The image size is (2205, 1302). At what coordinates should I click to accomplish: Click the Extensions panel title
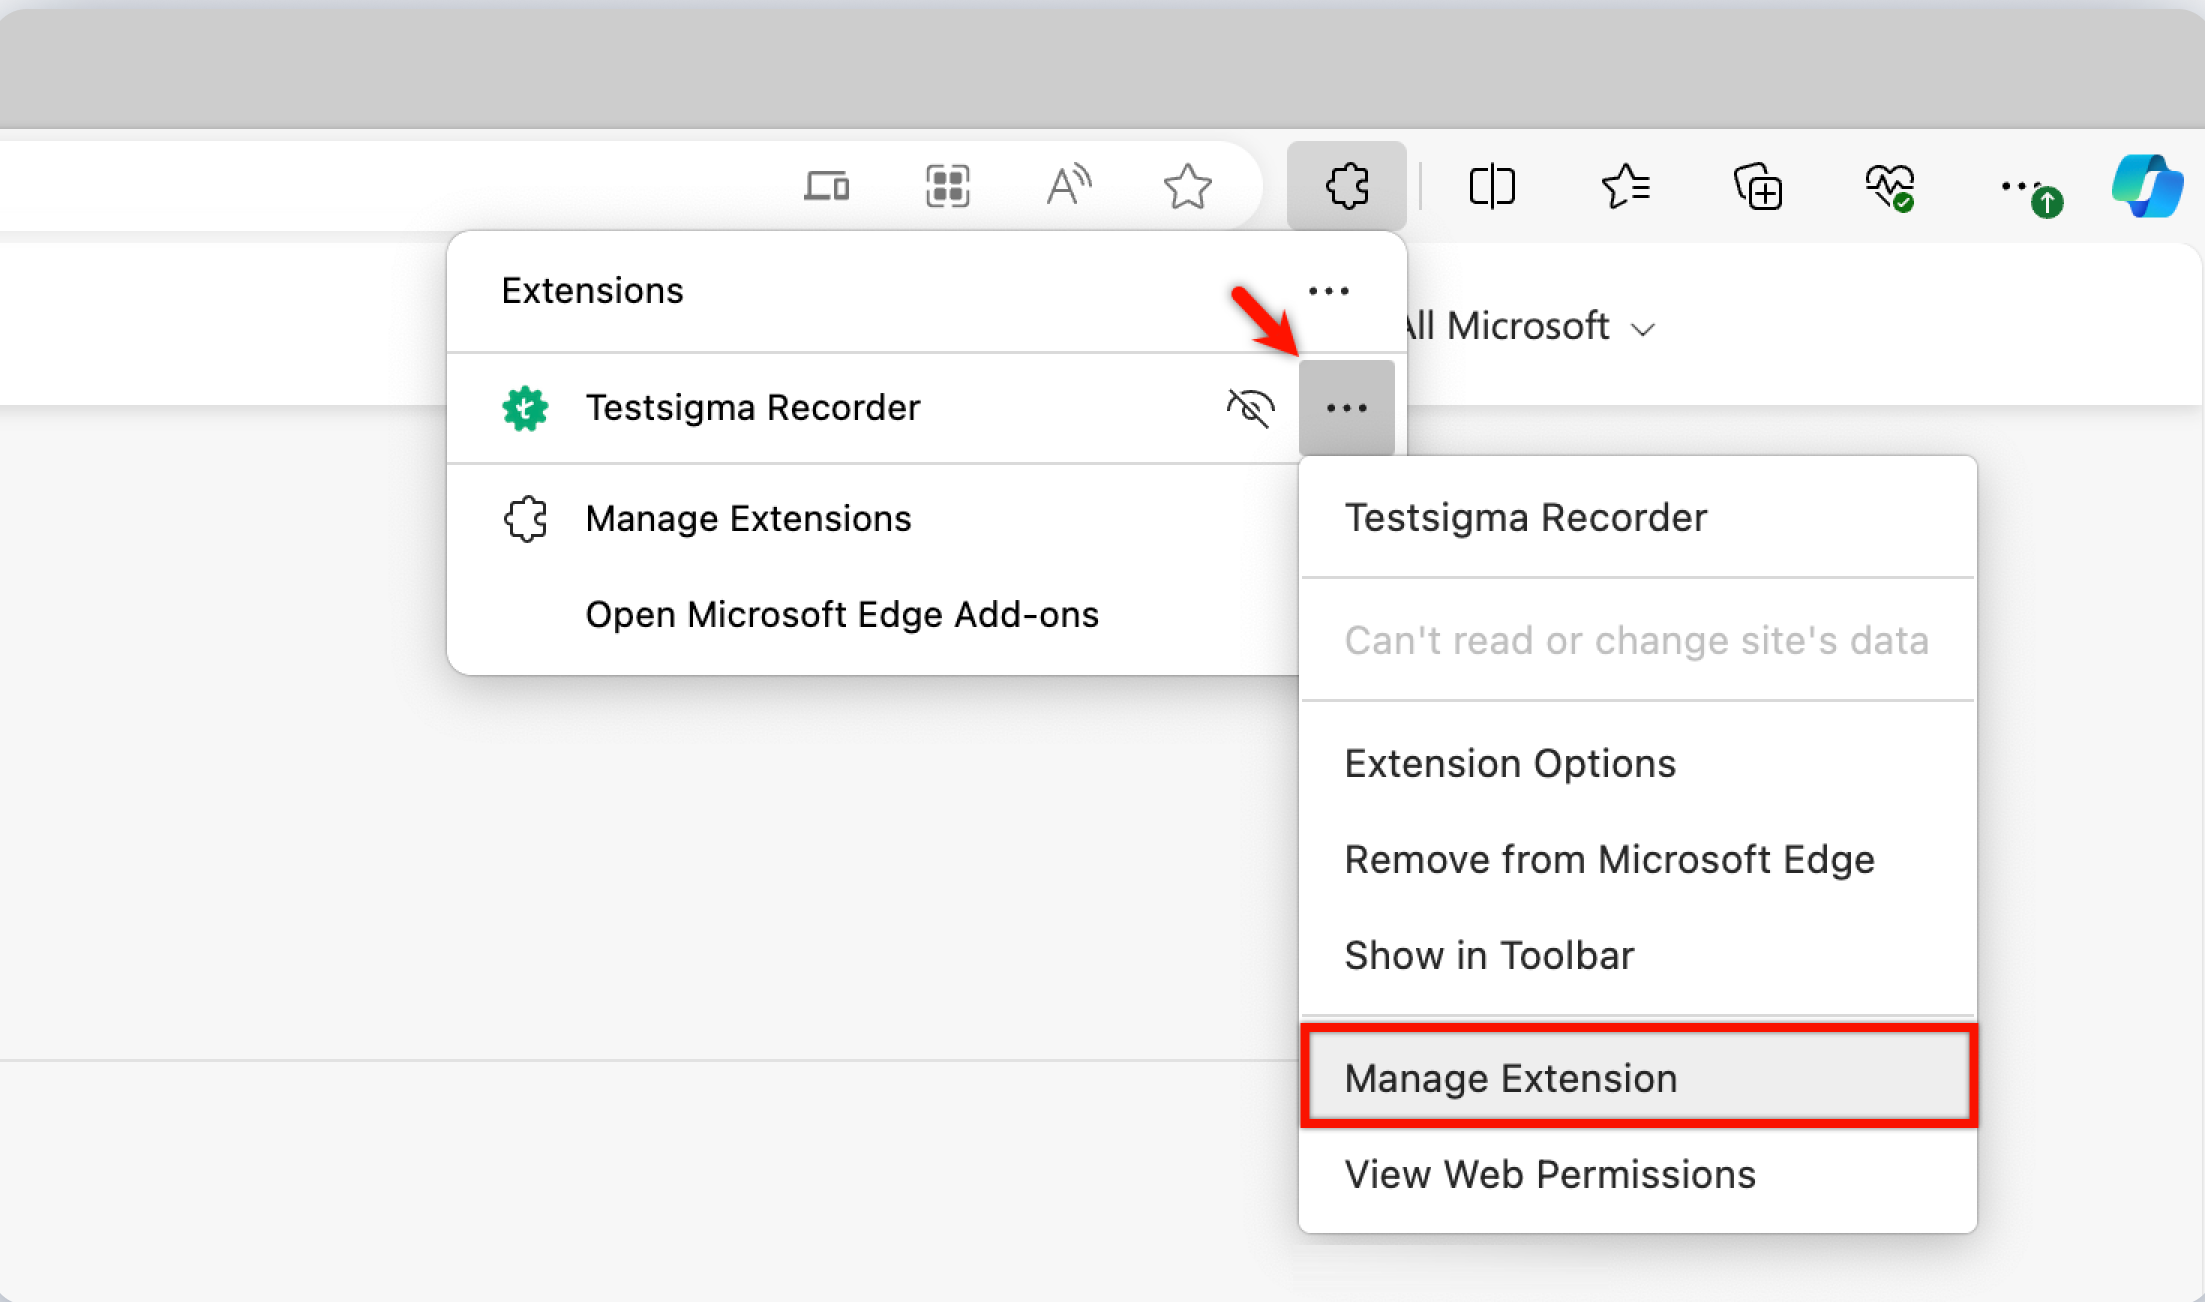592,291
